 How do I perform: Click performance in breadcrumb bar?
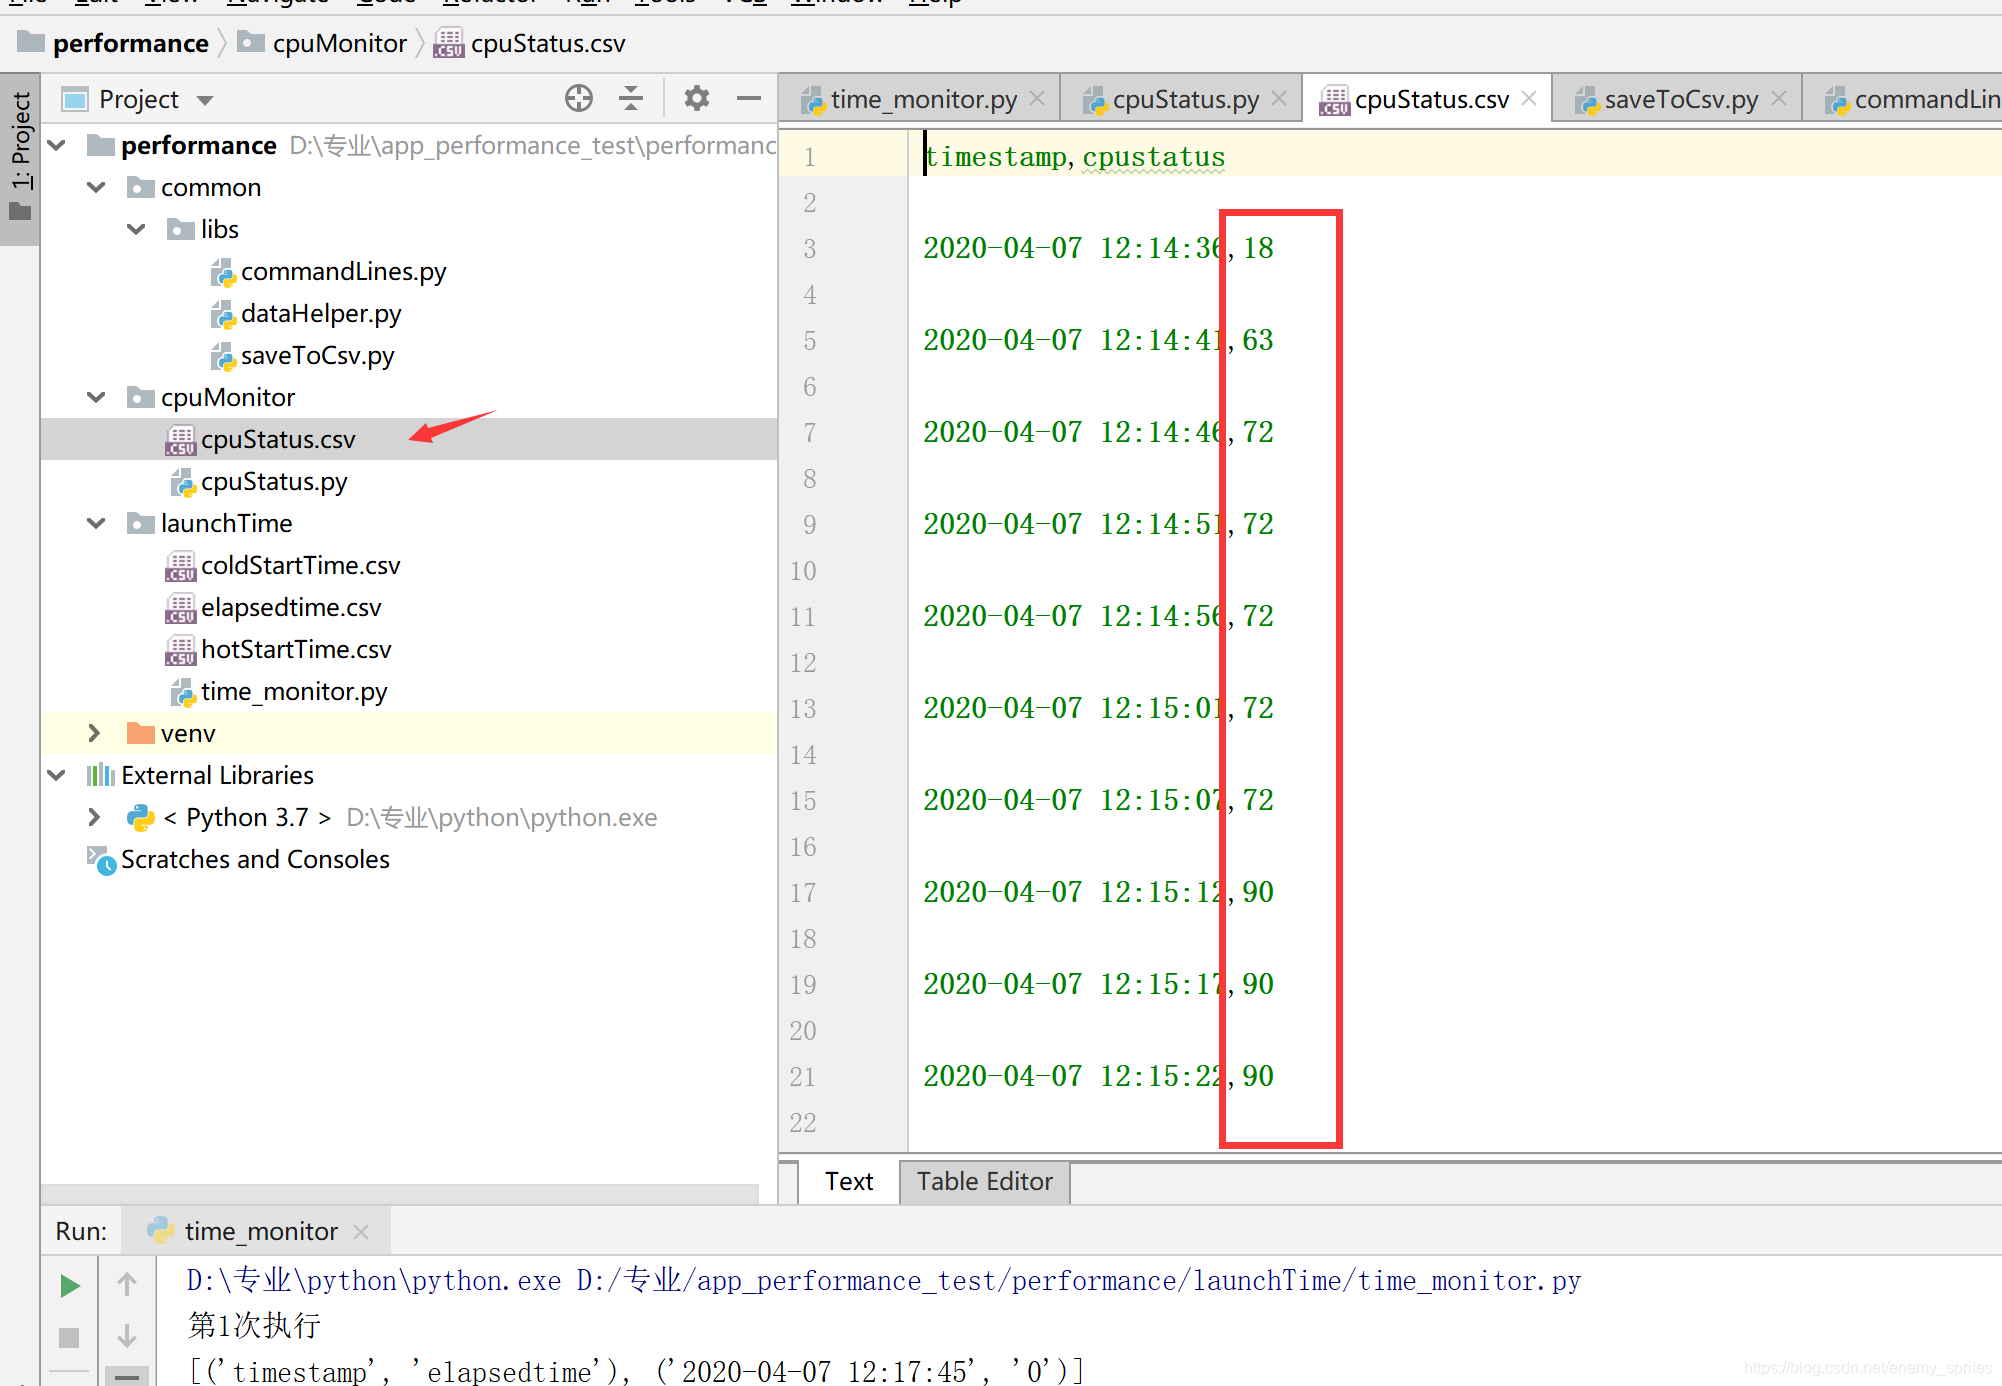pyautogui.click(x=130, y=44)
